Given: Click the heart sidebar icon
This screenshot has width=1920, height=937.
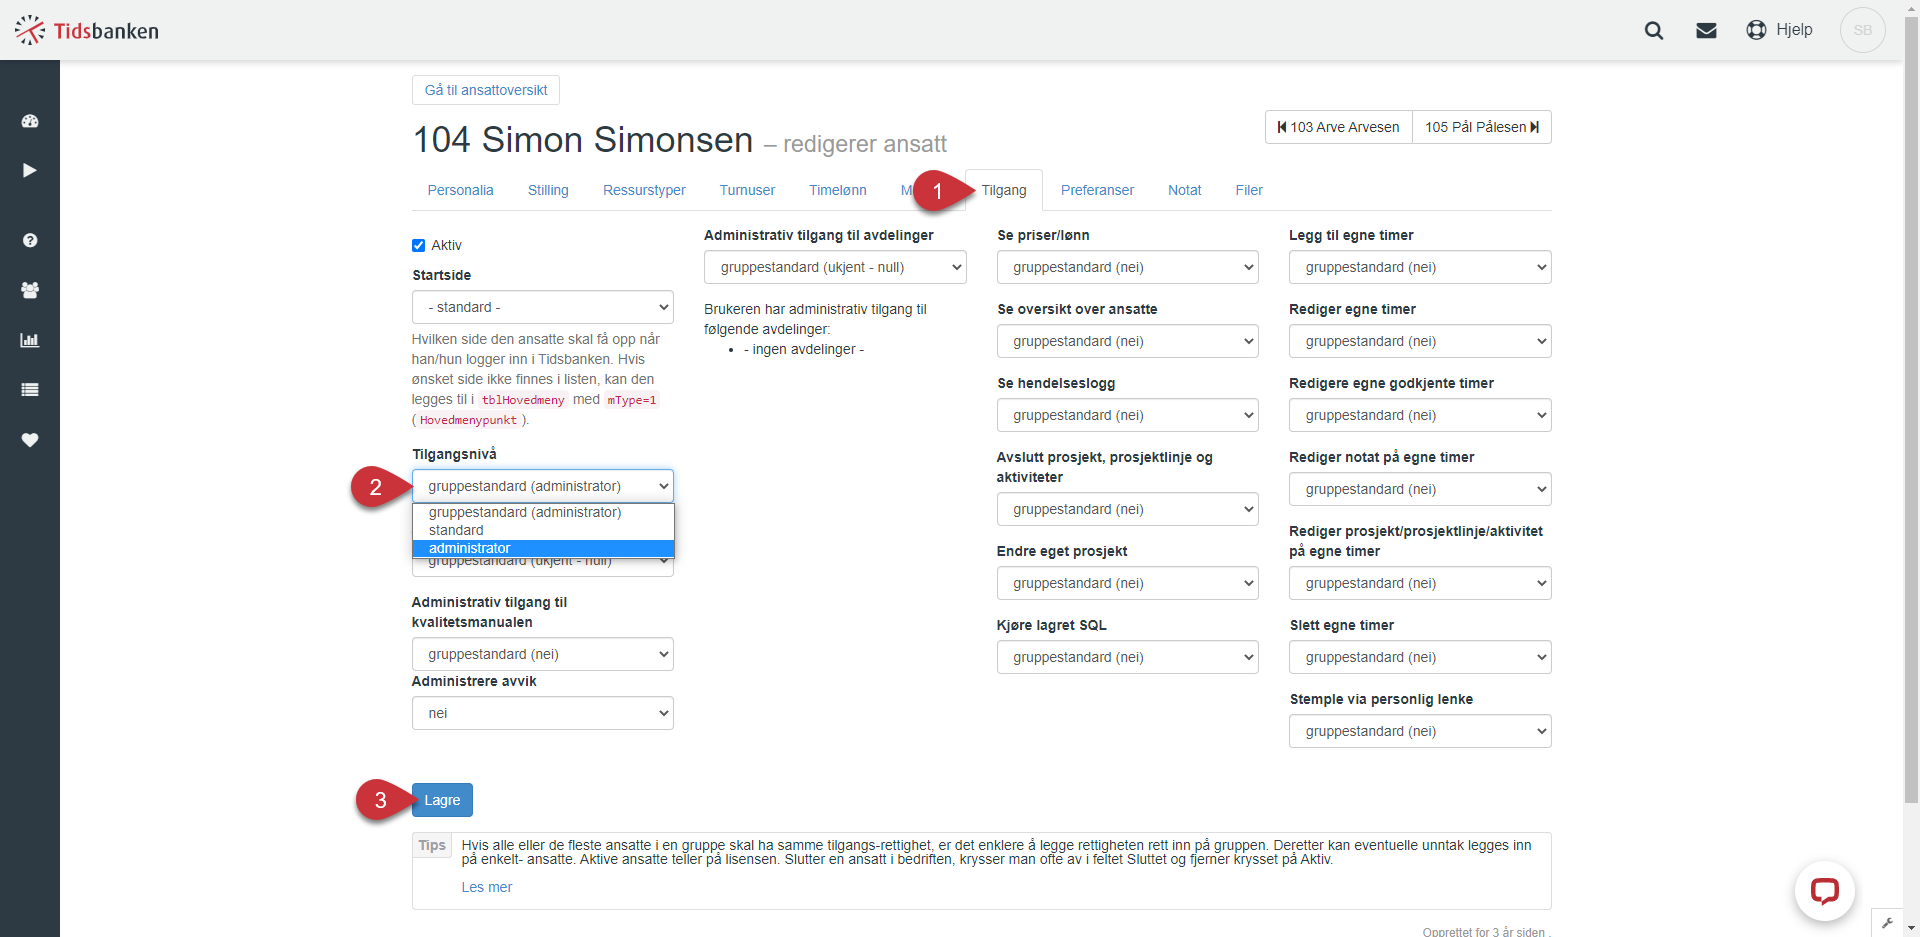Looking at the screenshot, I should click(30, 440).
